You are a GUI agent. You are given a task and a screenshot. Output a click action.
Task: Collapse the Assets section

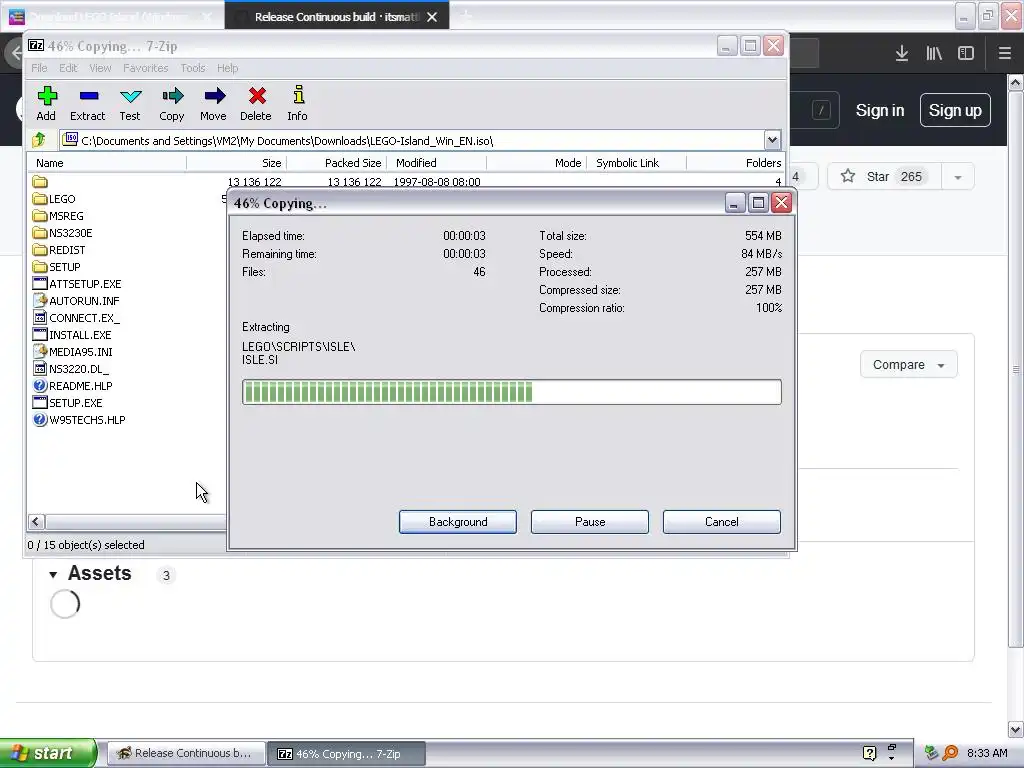click(53, 575)
